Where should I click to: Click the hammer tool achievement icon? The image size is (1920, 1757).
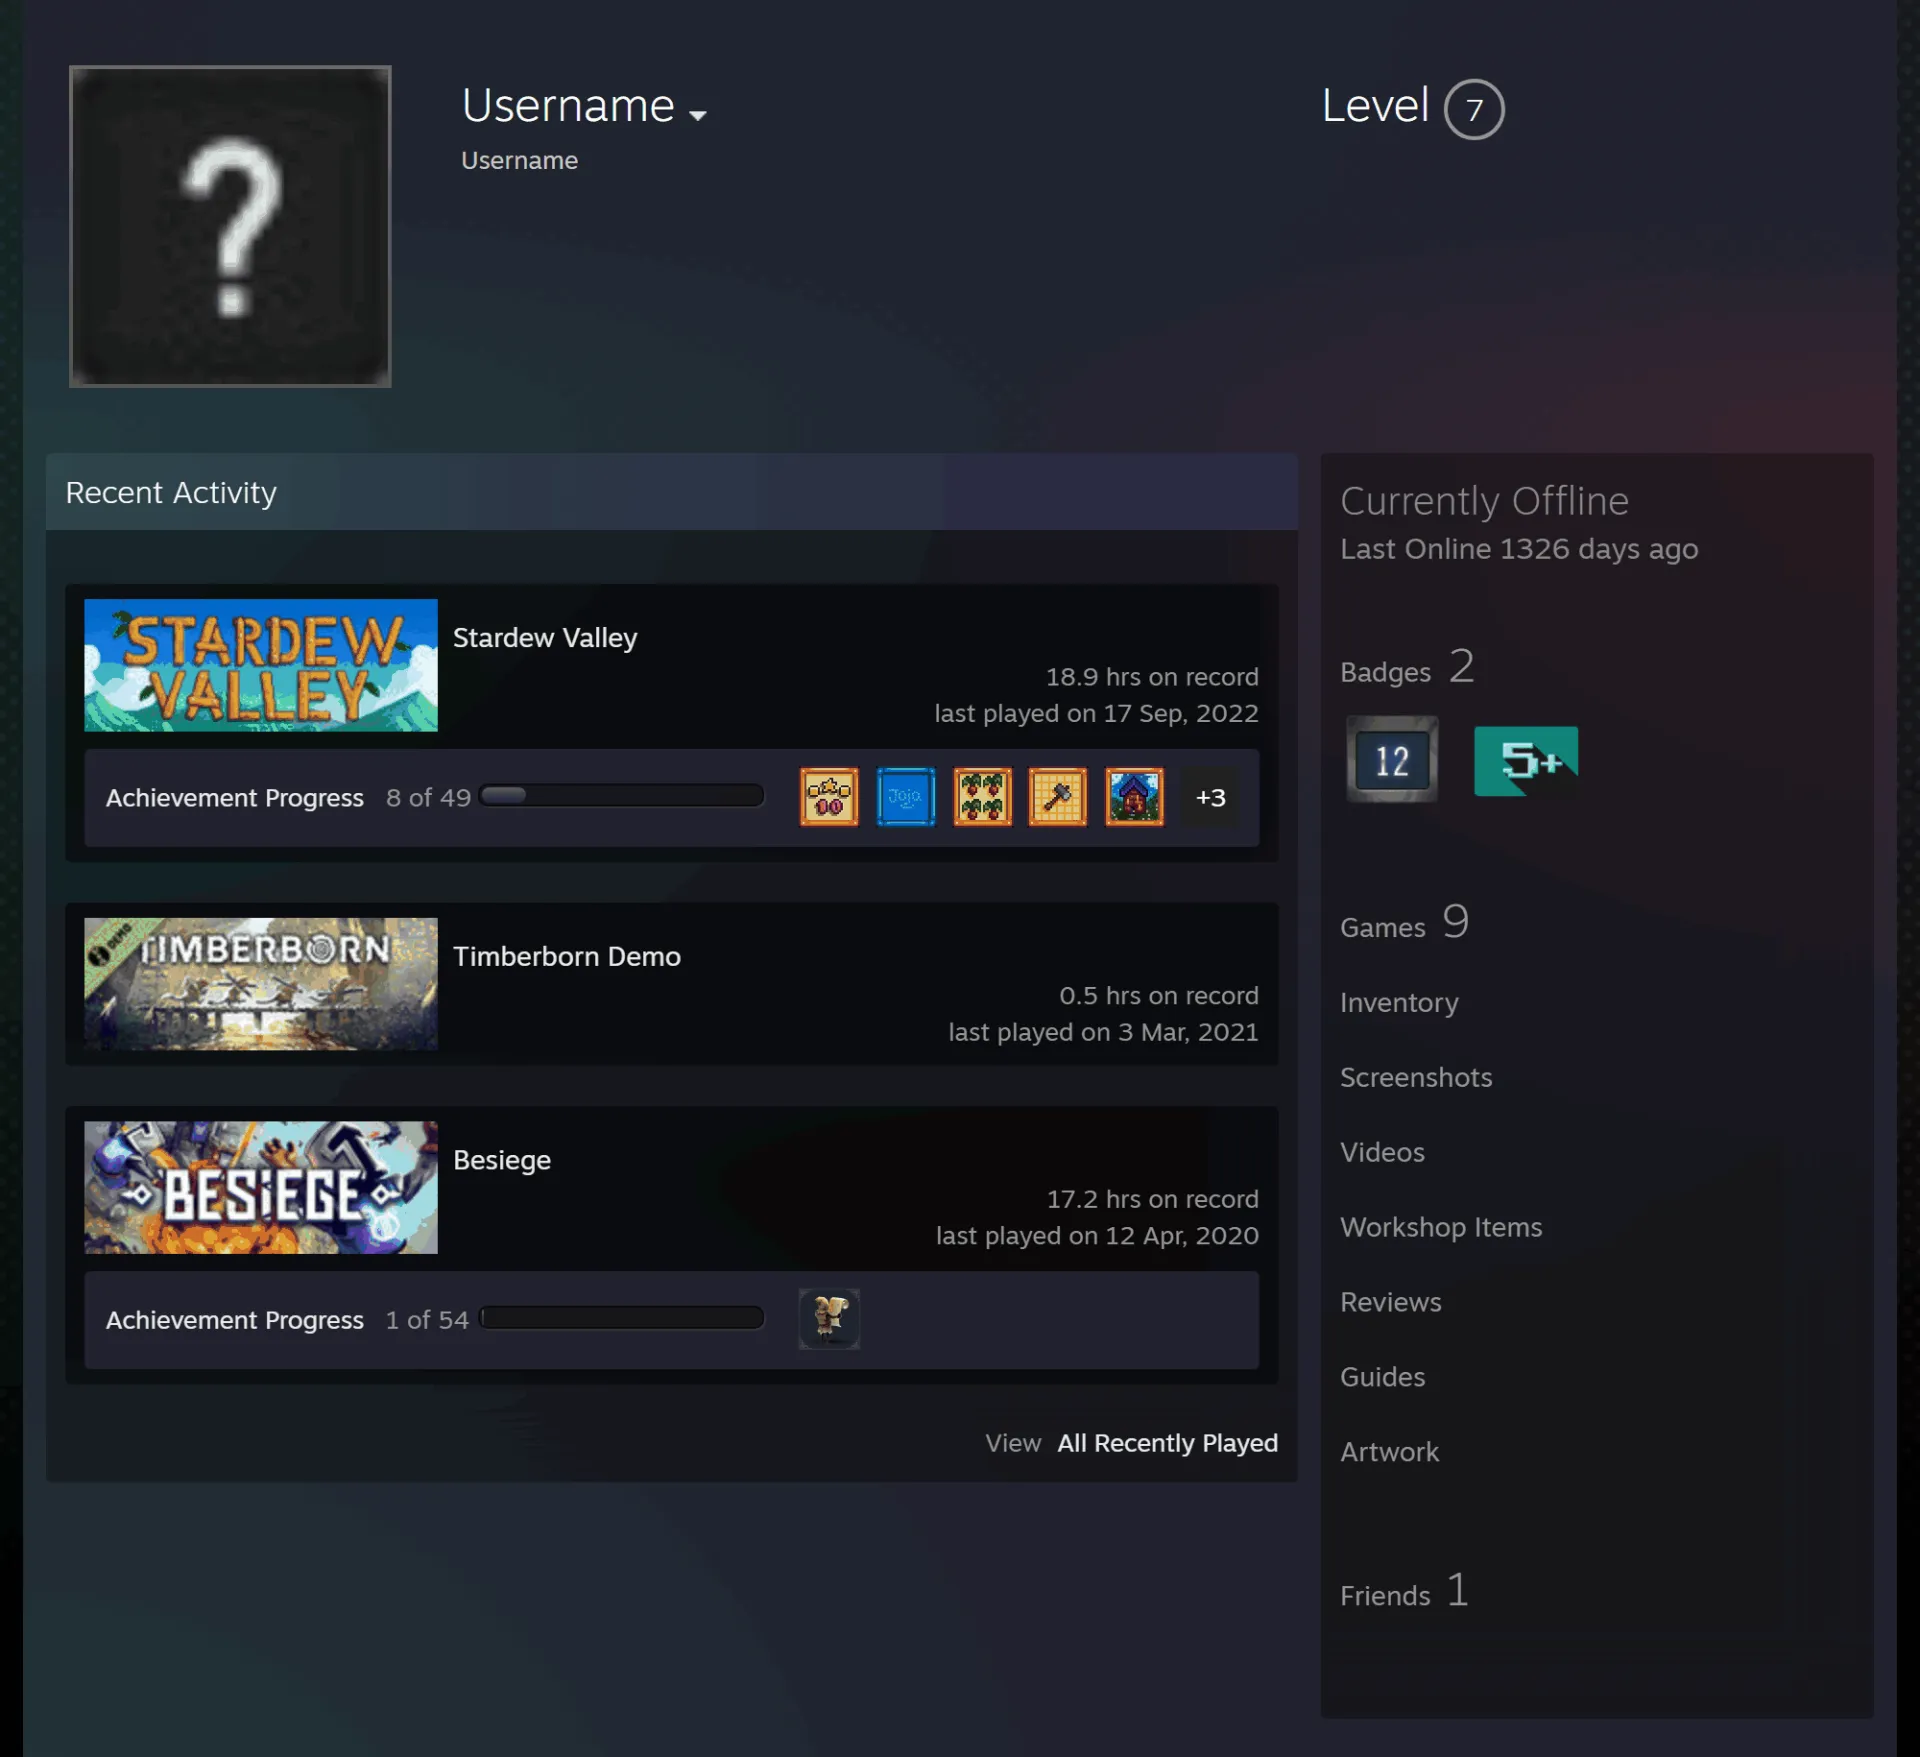1058,797
